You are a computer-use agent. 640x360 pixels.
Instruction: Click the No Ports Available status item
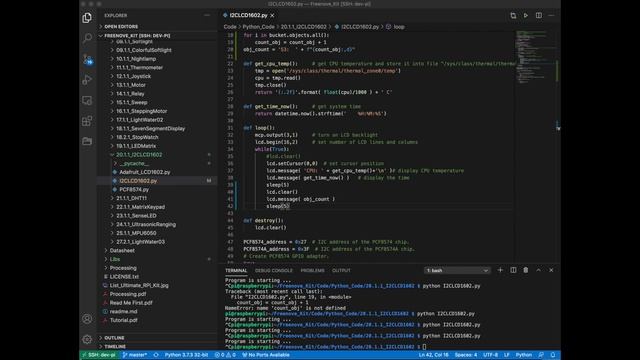(266, 355)
